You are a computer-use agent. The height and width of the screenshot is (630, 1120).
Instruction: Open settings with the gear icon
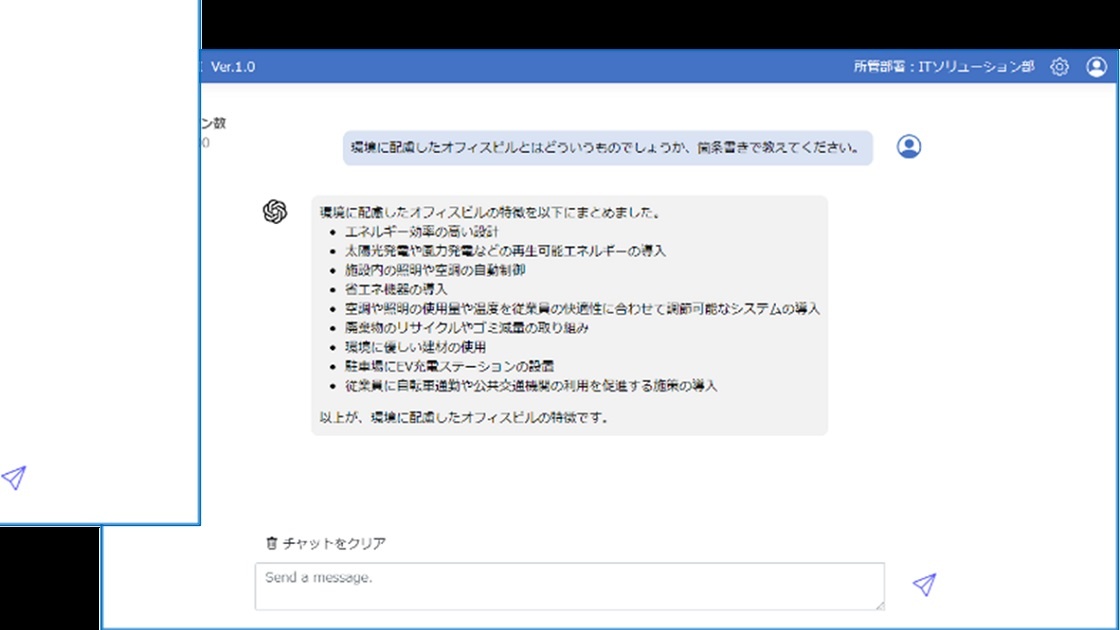click(x=1059, y=67)
